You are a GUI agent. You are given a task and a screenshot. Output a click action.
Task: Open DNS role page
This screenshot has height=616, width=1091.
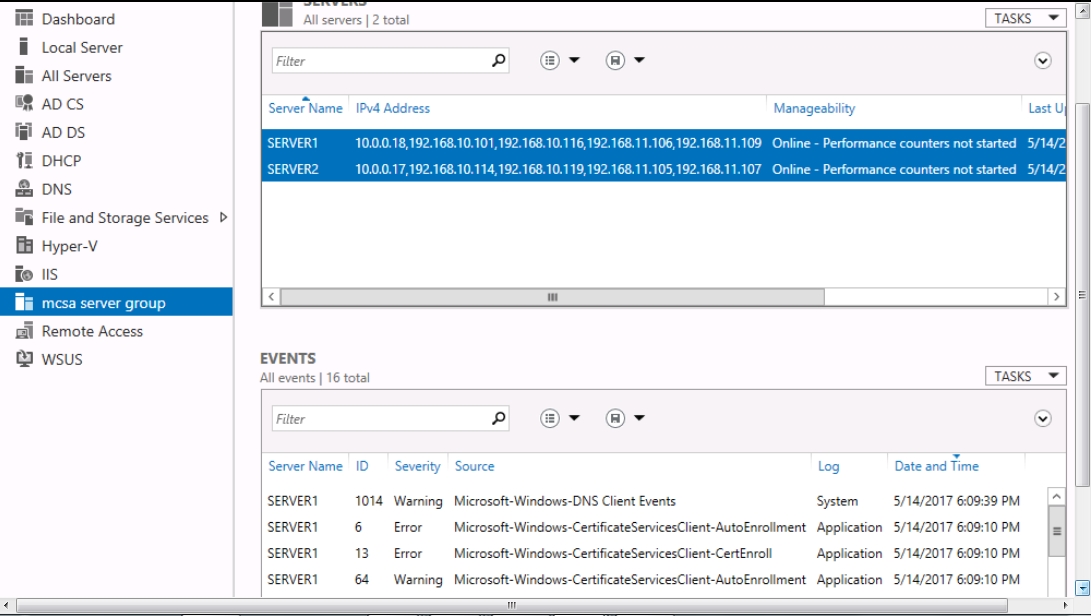56,189
